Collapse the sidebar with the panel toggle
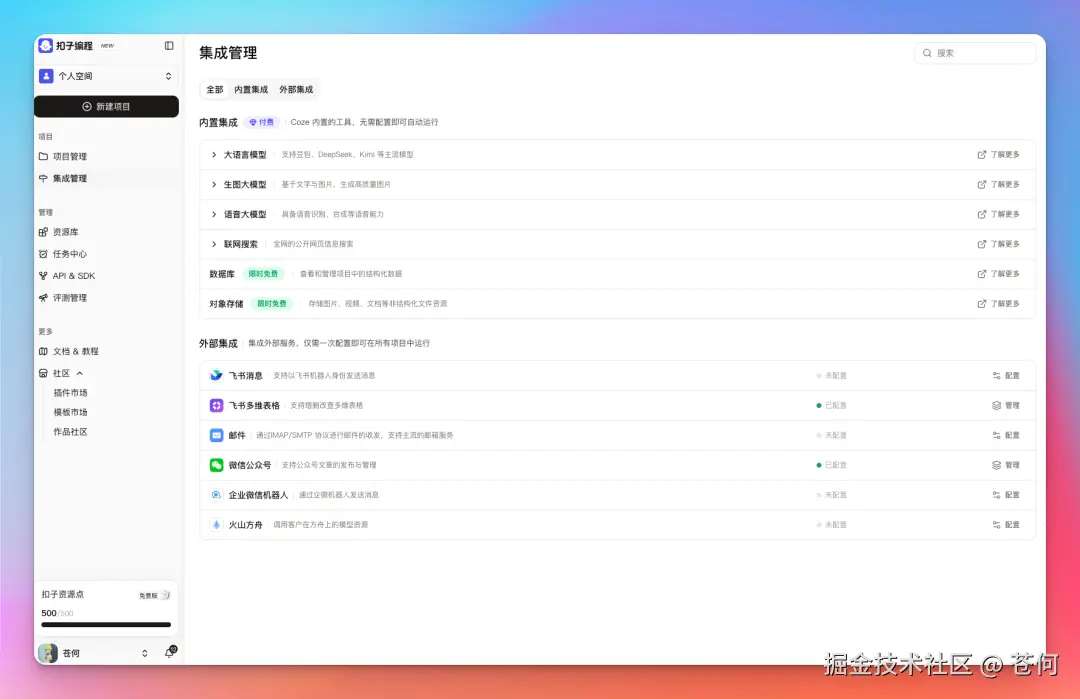 pos(169,45)
